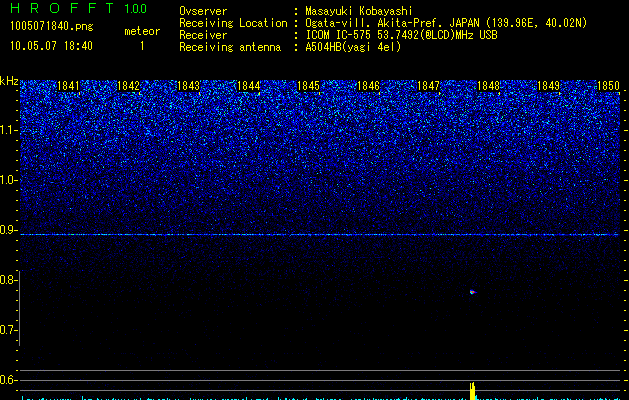Screen dimensions: 629x400
Task: Select the A504HB(yagi 4el) antenna text
Action: tap(353, 47)
